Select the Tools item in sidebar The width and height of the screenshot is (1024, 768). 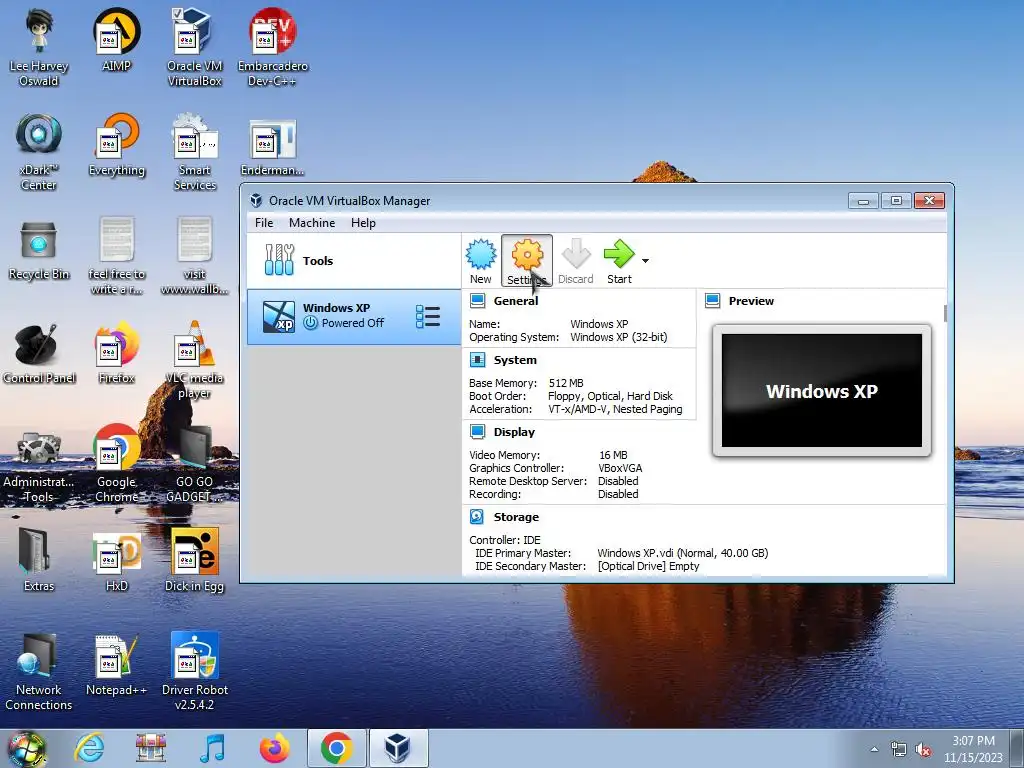(353, 261)
